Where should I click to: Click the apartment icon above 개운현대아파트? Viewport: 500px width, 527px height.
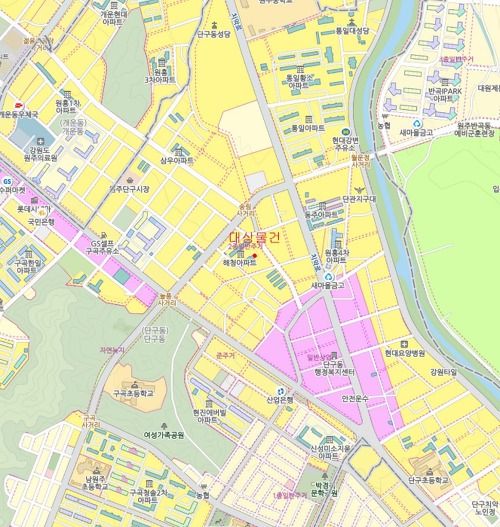coord(114,5)
